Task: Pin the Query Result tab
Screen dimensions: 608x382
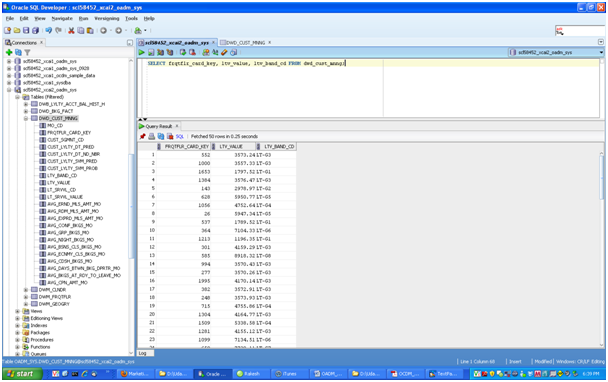Action: (142, 137)
